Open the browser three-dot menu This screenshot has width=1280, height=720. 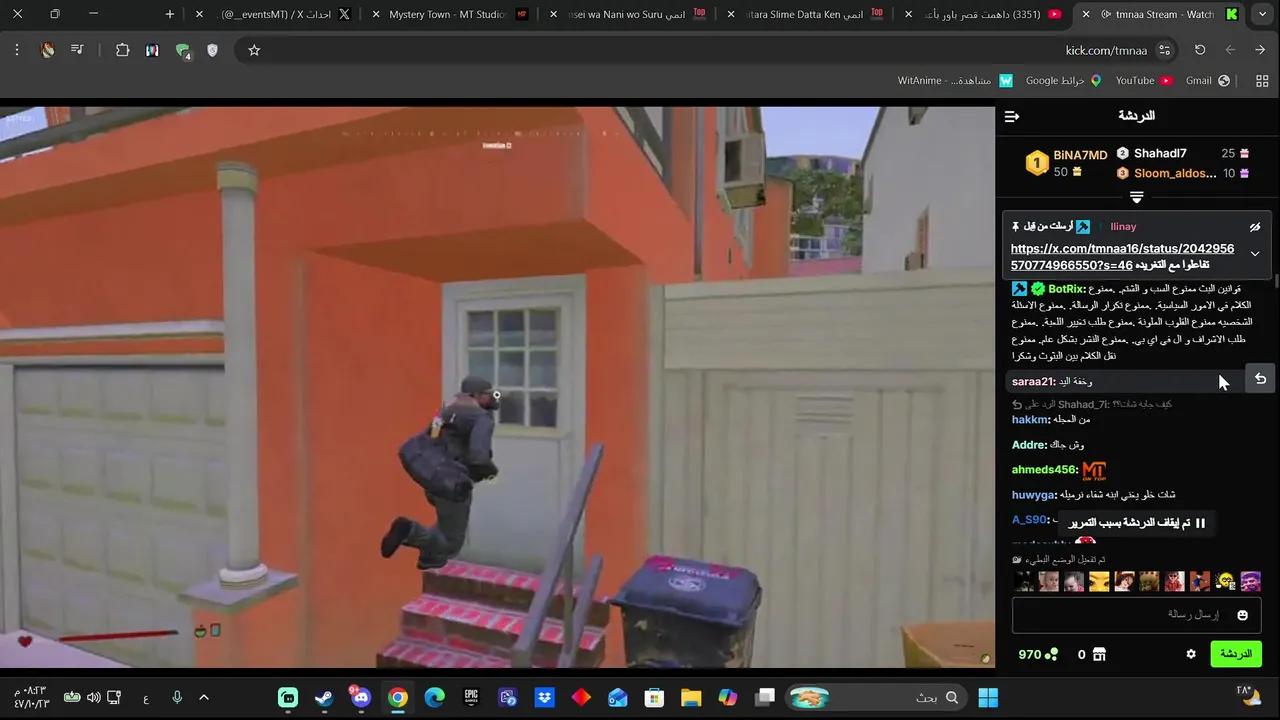(x=17, y=50)
